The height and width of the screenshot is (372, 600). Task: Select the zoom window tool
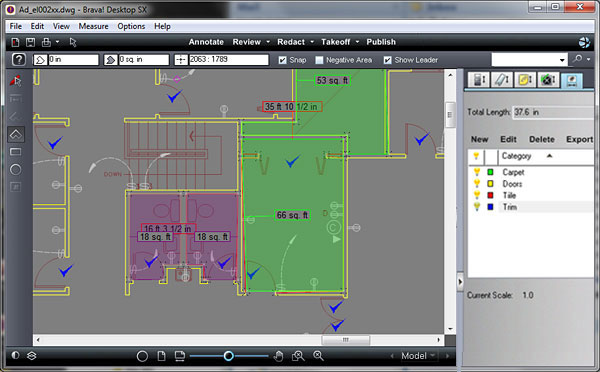point(298,356)
